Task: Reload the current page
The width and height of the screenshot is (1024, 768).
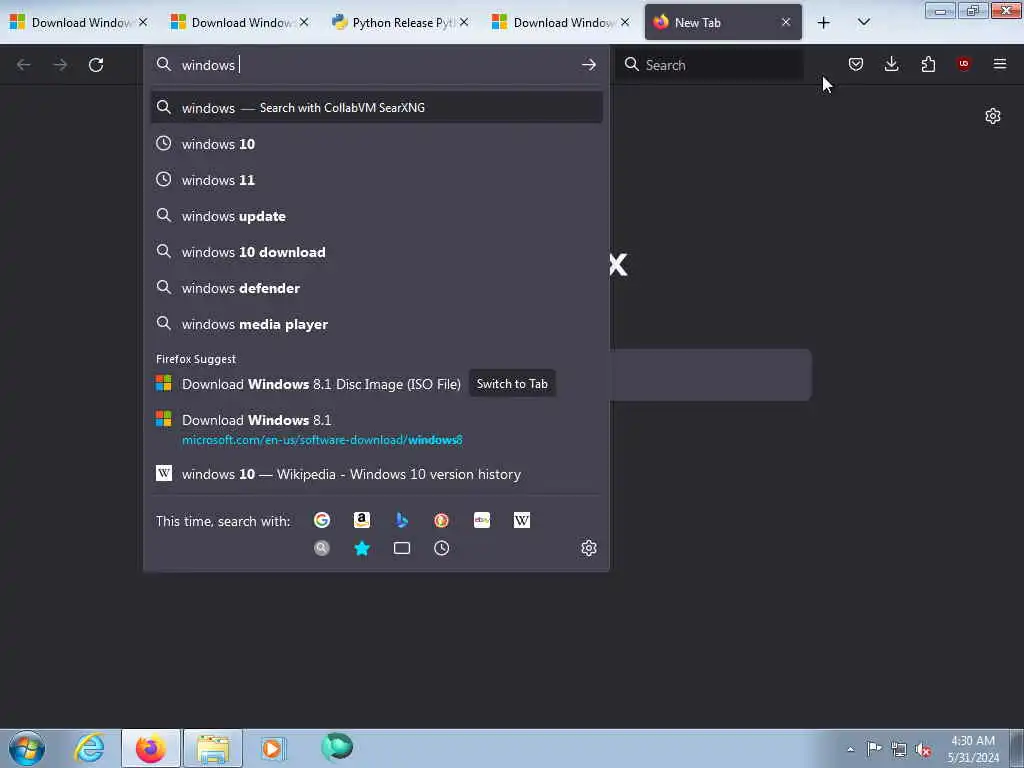Action: [96, 65]
